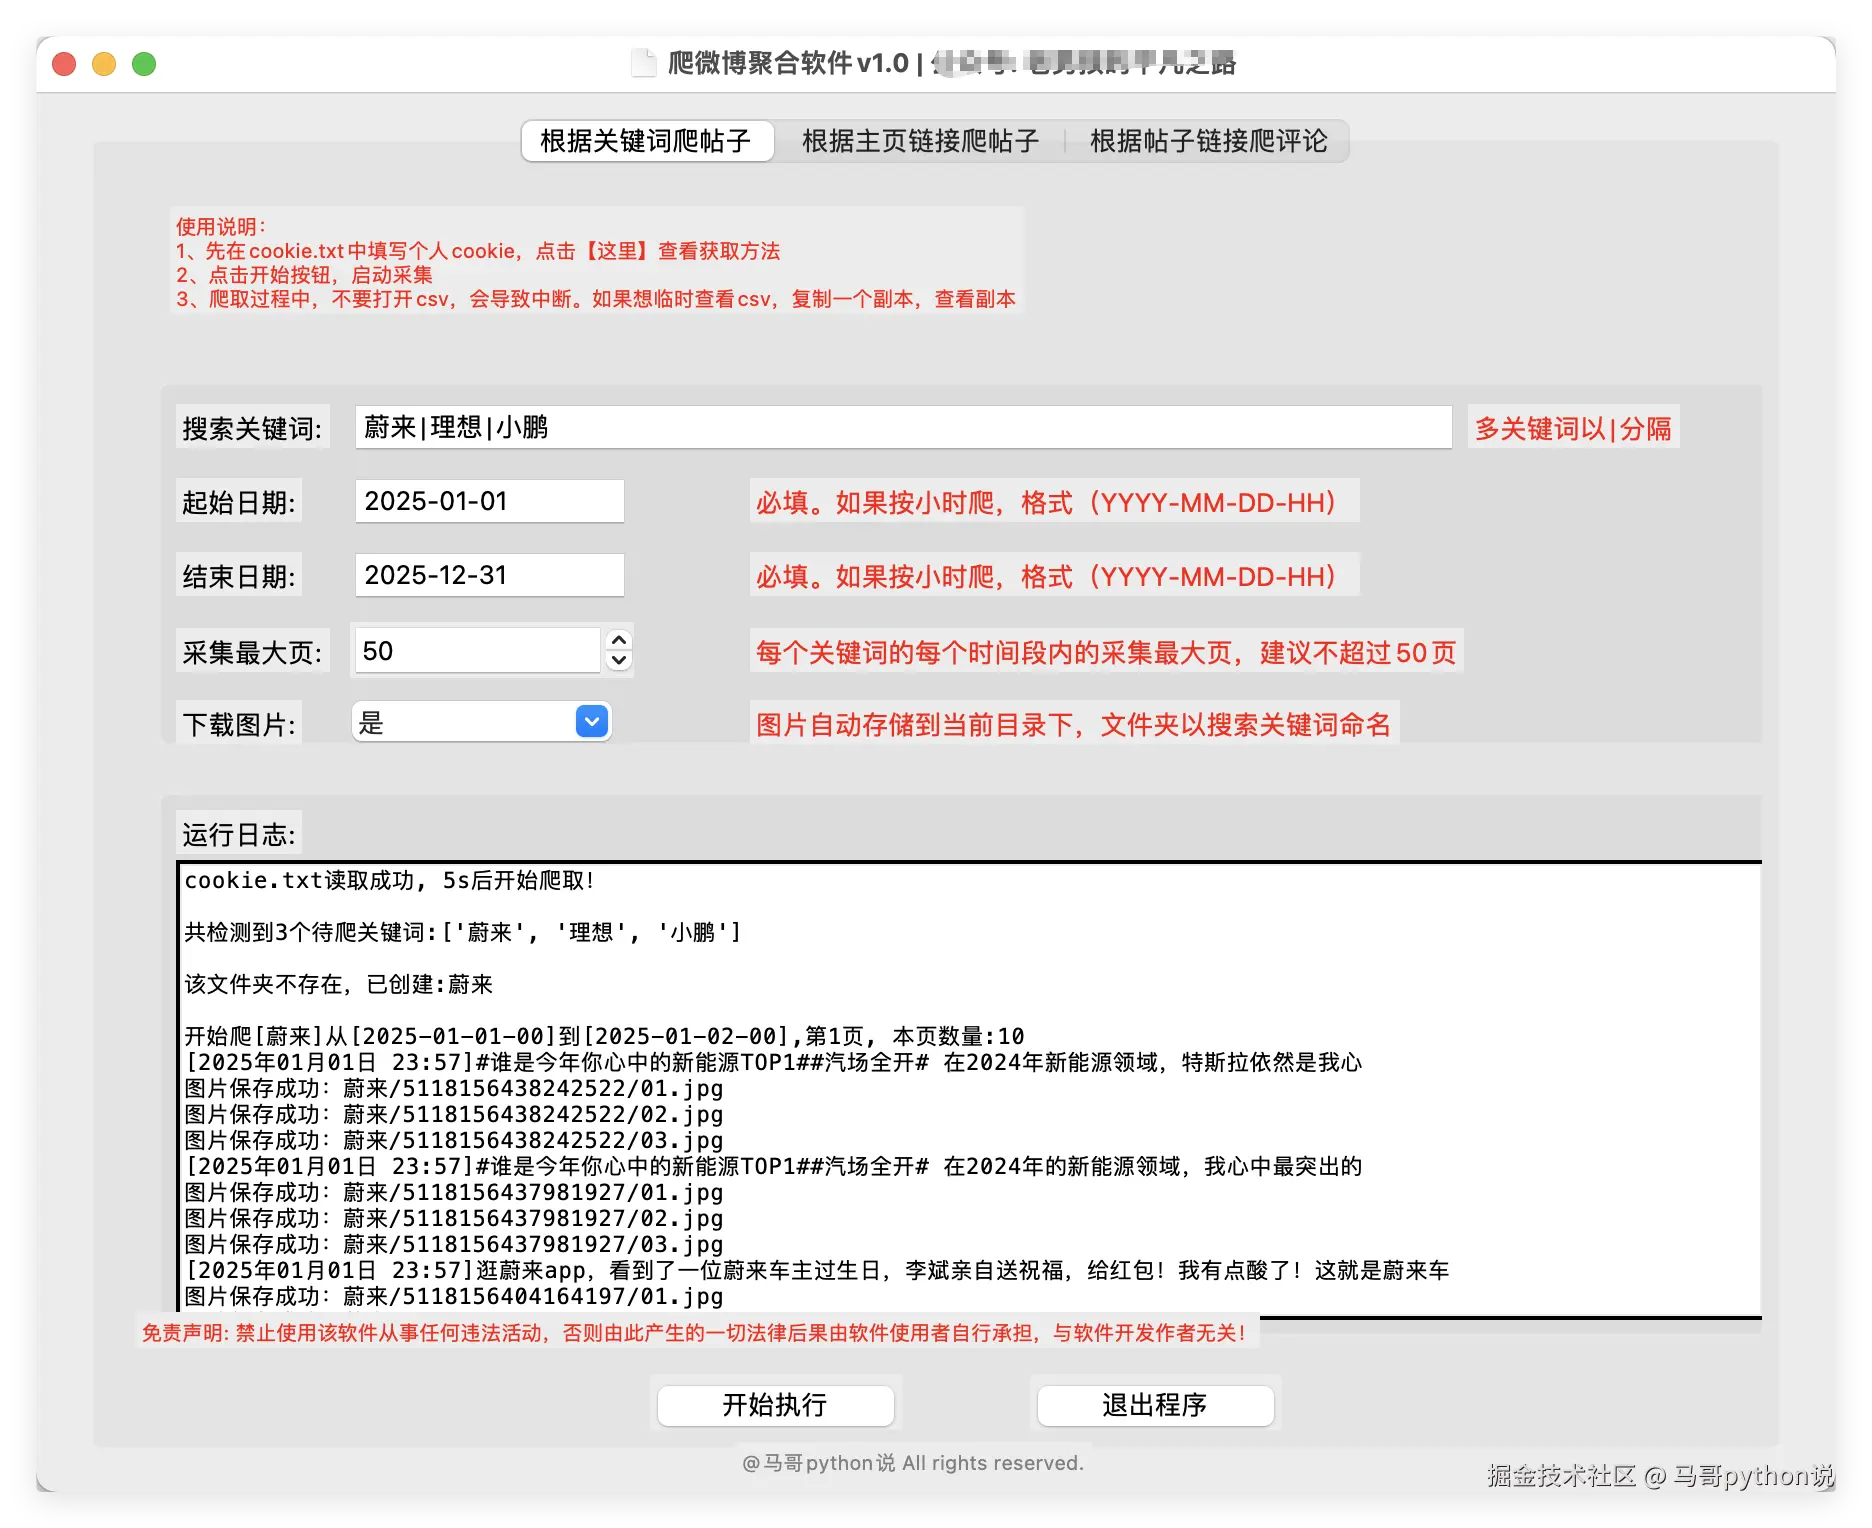The image size is (1872, 1528).
Task: Switch to the 根据主页链接爬帖子 tab
Action: [919, 141]
